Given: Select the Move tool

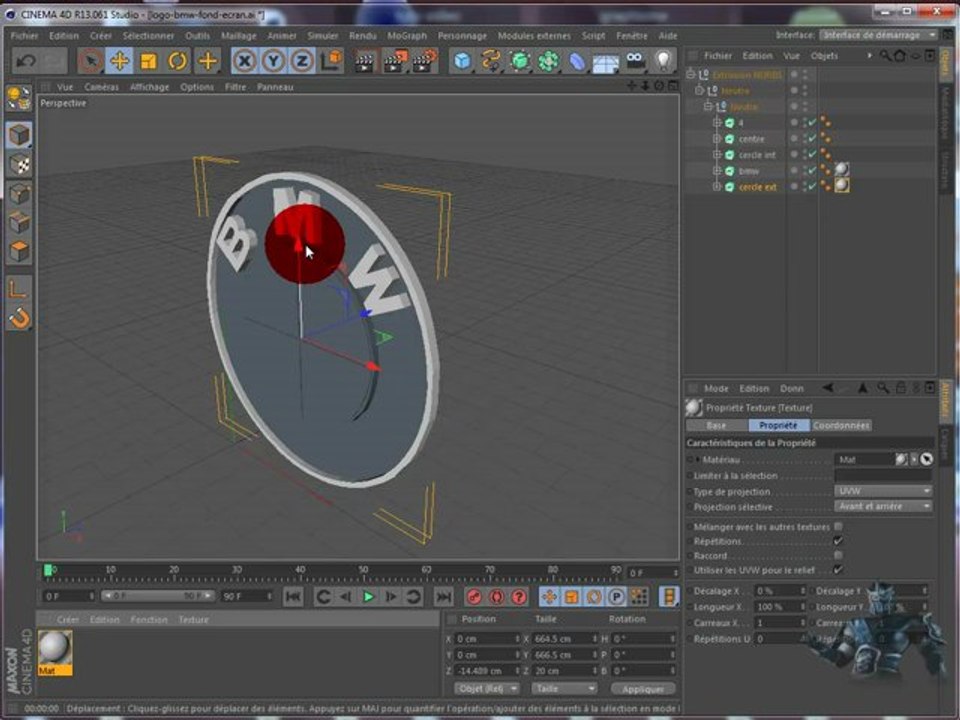Looking at the screenshot, I should point(119,61).
